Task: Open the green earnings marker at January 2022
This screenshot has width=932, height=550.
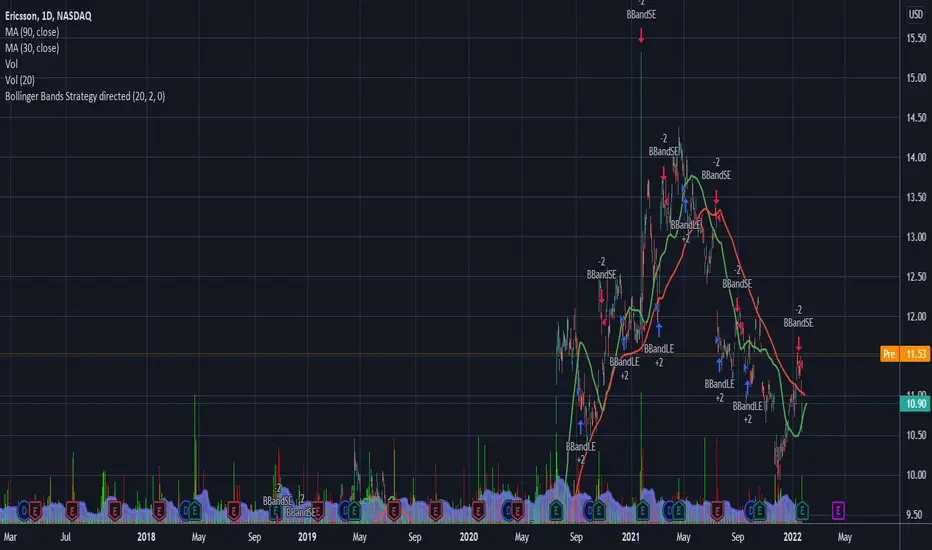Action: (x=802, y=510)
